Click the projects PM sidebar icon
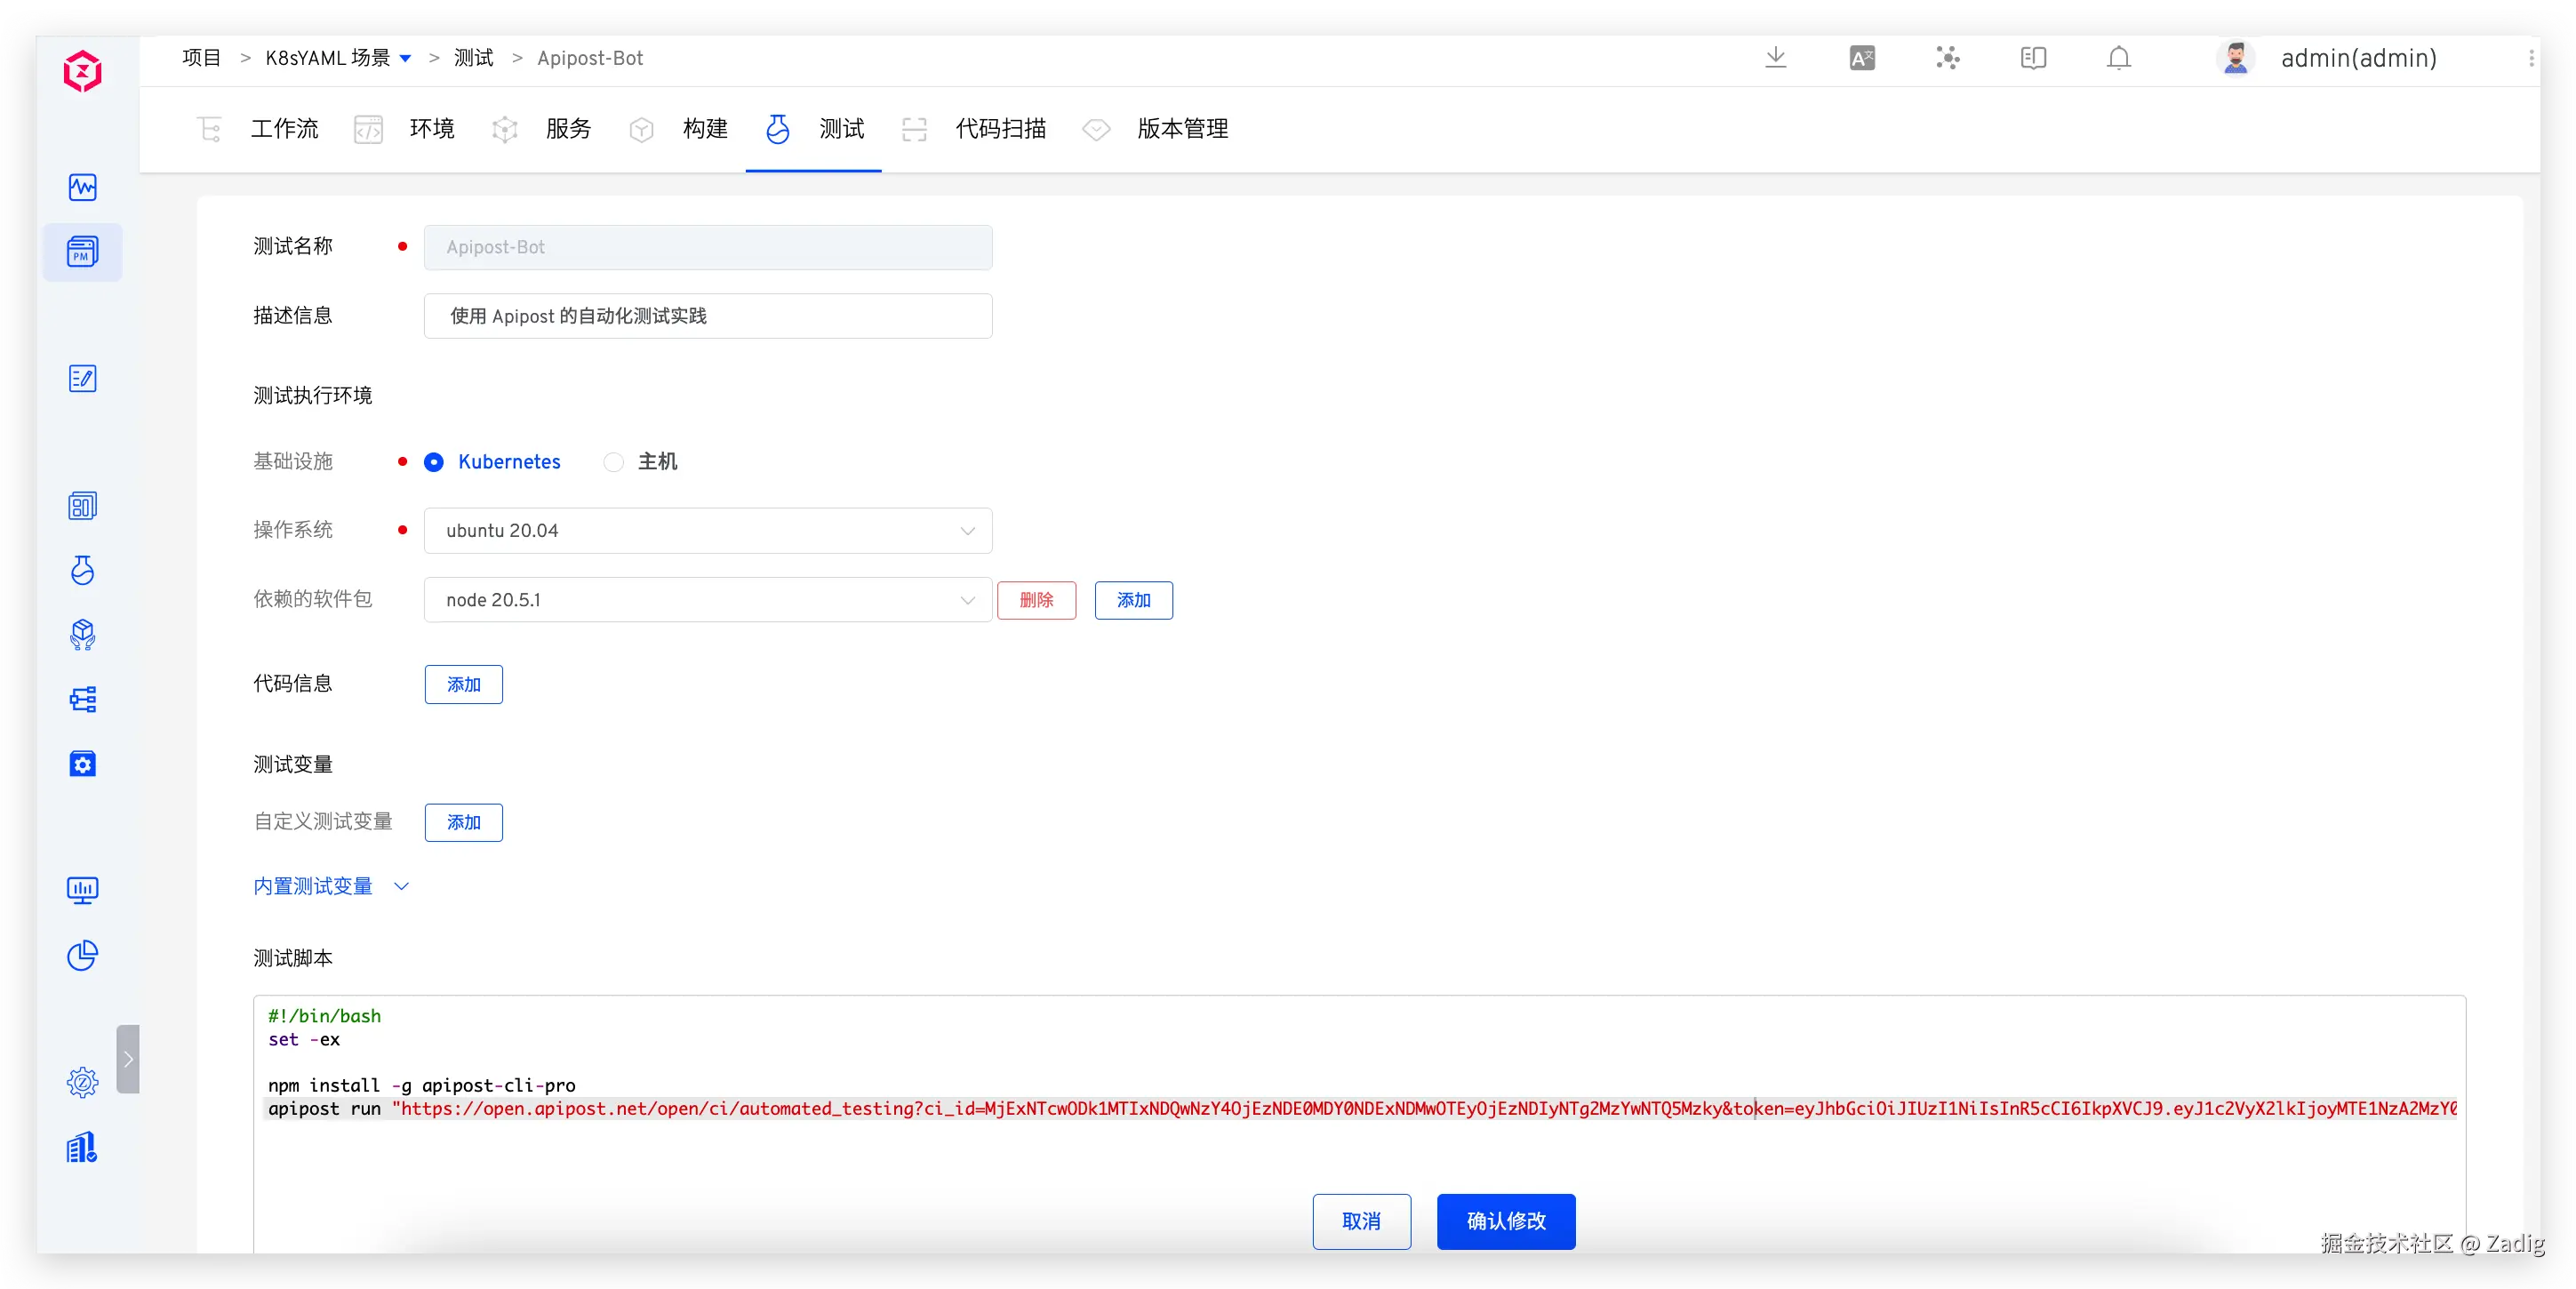 point(82,252)
